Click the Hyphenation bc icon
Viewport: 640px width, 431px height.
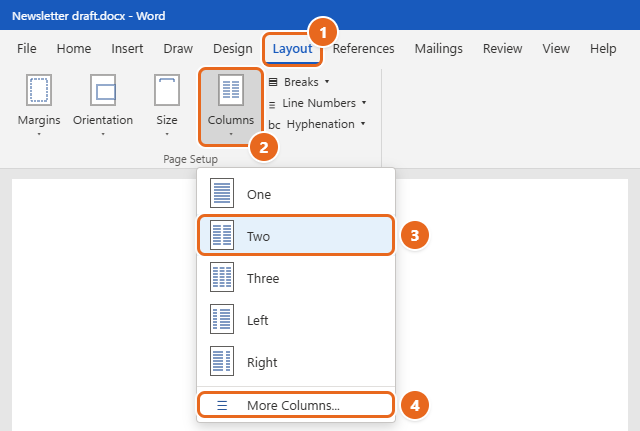click(274, 124)
